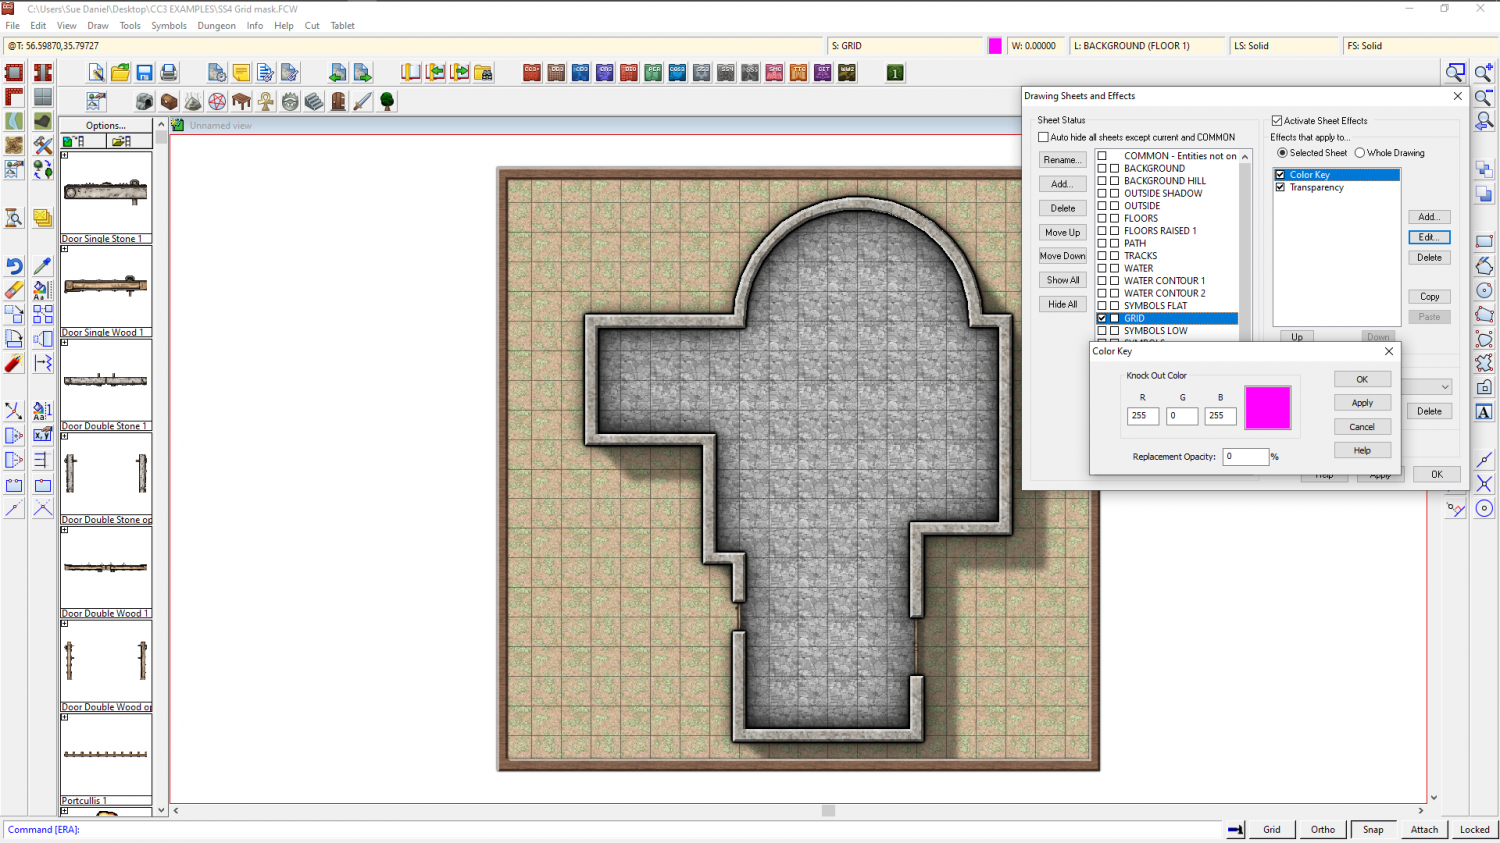Click the text tool A icon on right
1500x843 pixels.
pos(1484,411)
